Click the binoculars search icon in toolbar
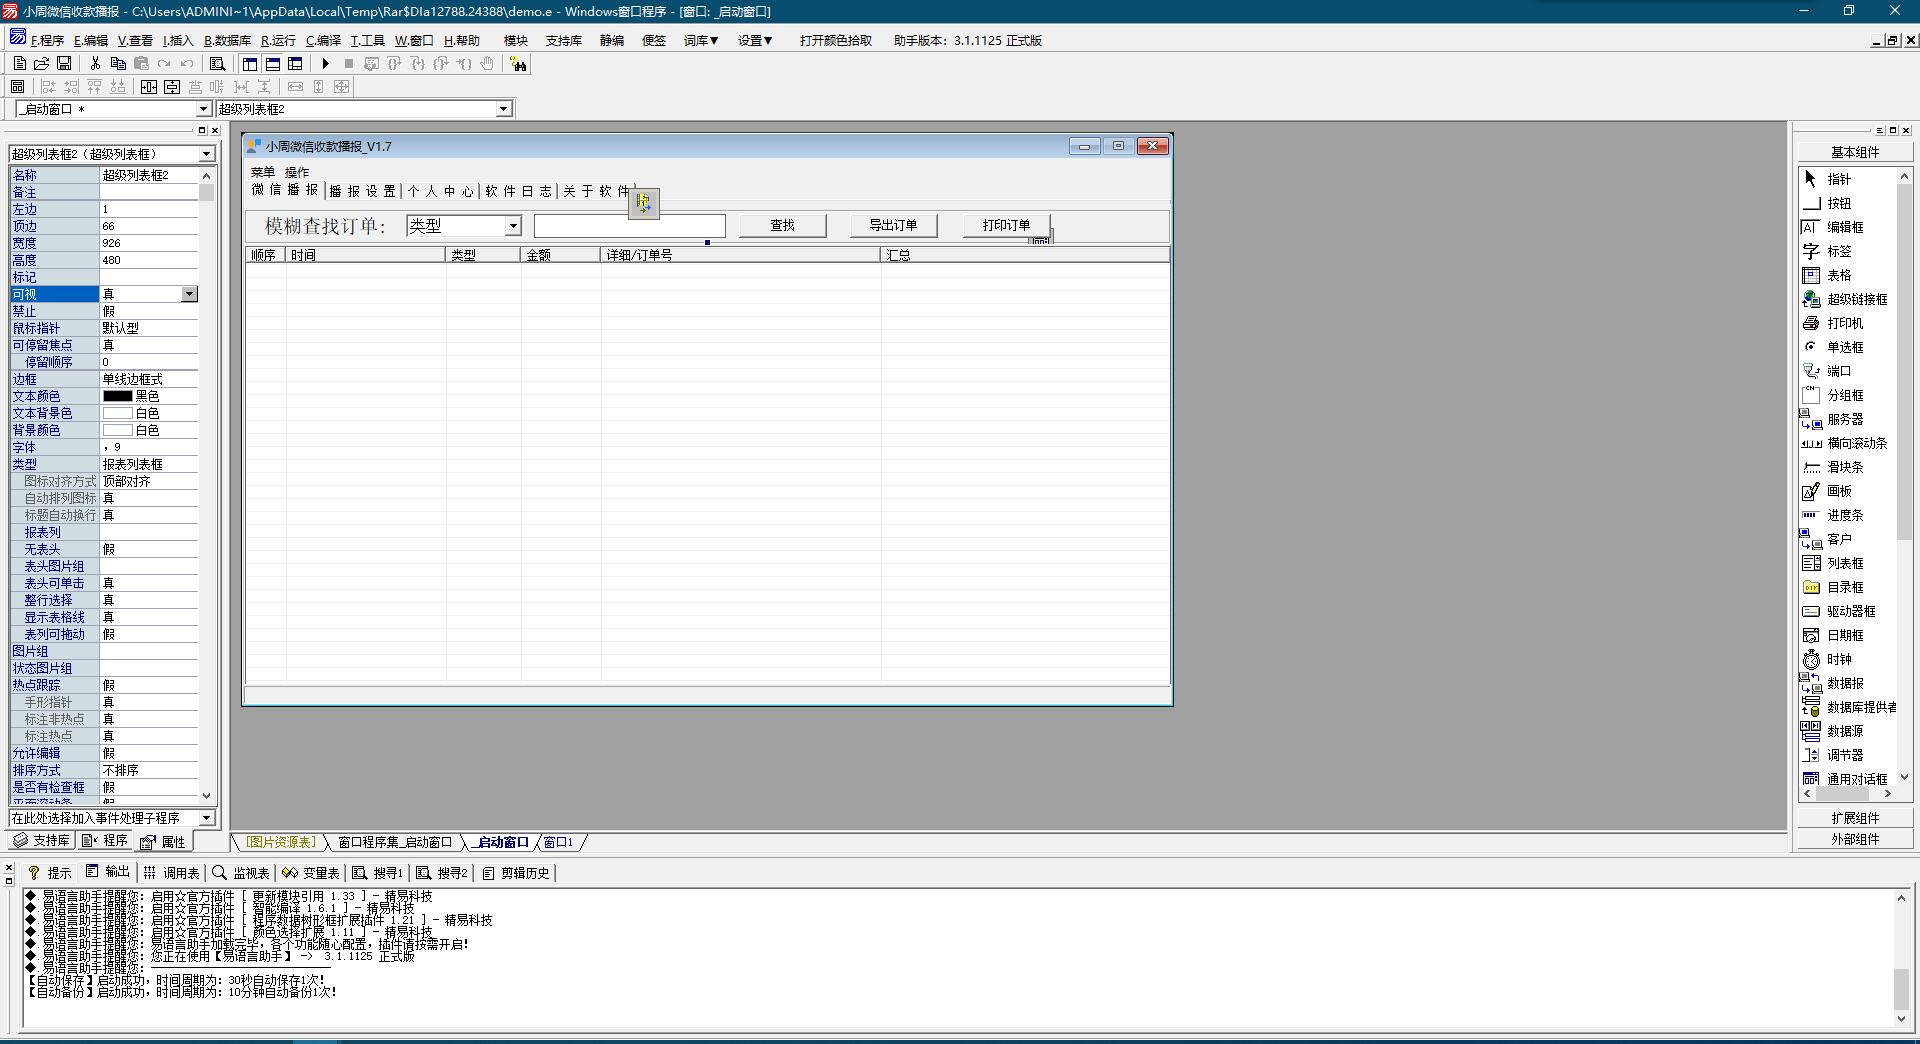Viewport: 1920px width, 1044px height. point(518,64)
